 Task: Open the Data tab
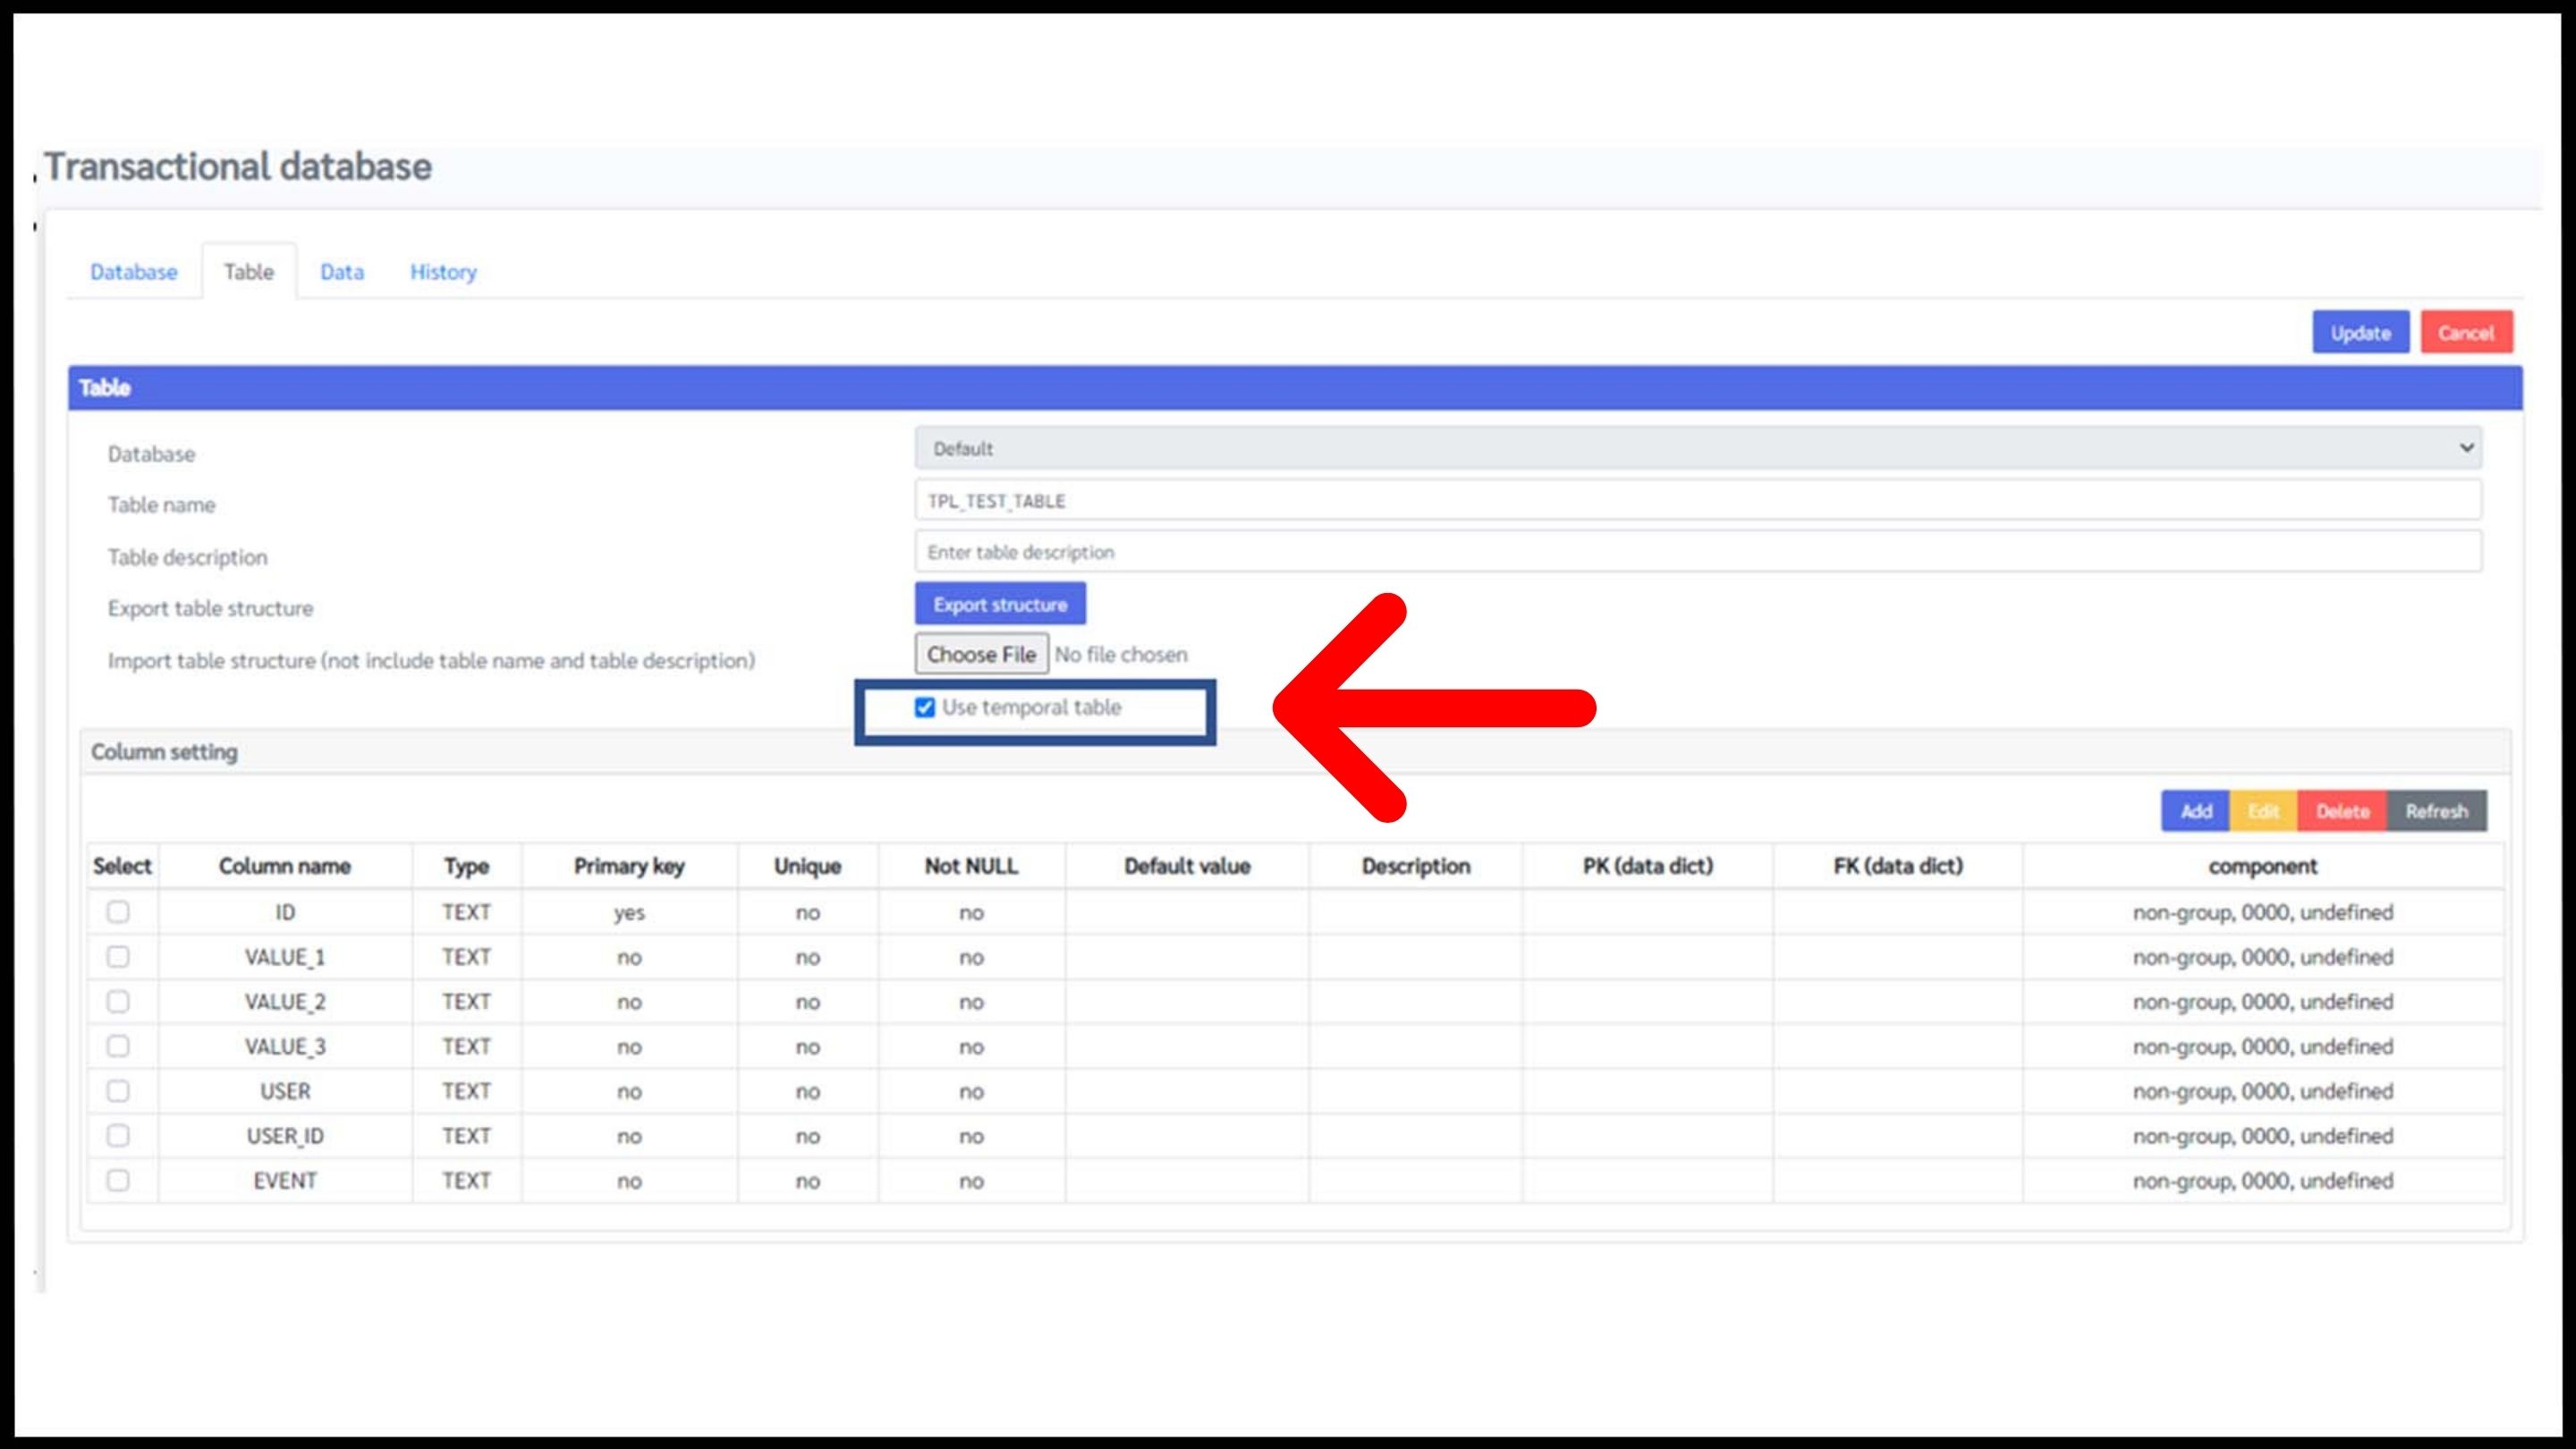click(342, 272)
